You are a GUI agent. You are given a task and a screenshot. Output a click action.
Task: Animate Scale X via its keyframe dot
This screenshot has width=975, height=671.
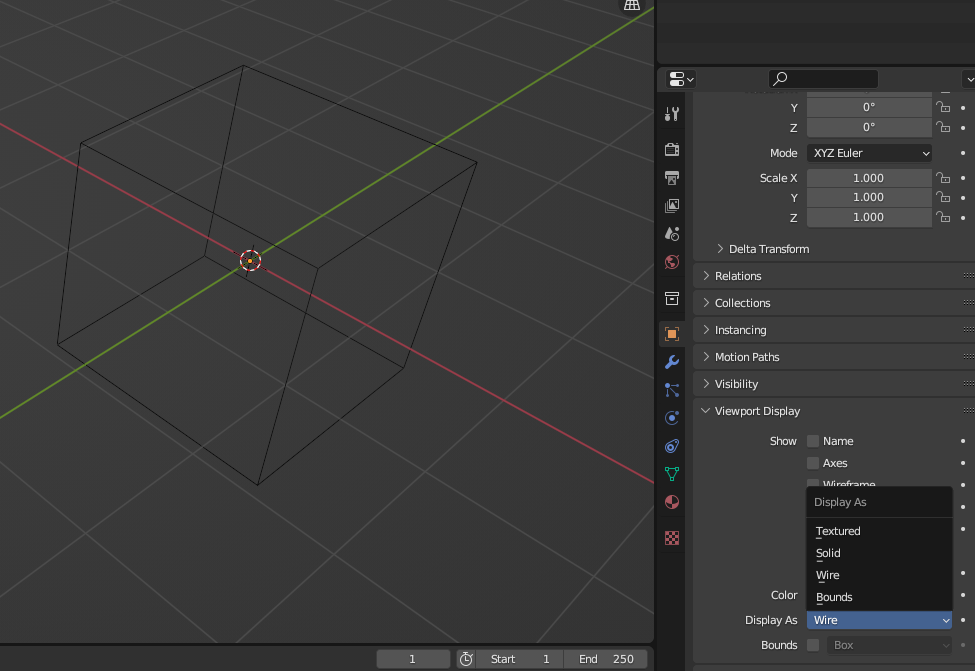(x=963, y=178)
